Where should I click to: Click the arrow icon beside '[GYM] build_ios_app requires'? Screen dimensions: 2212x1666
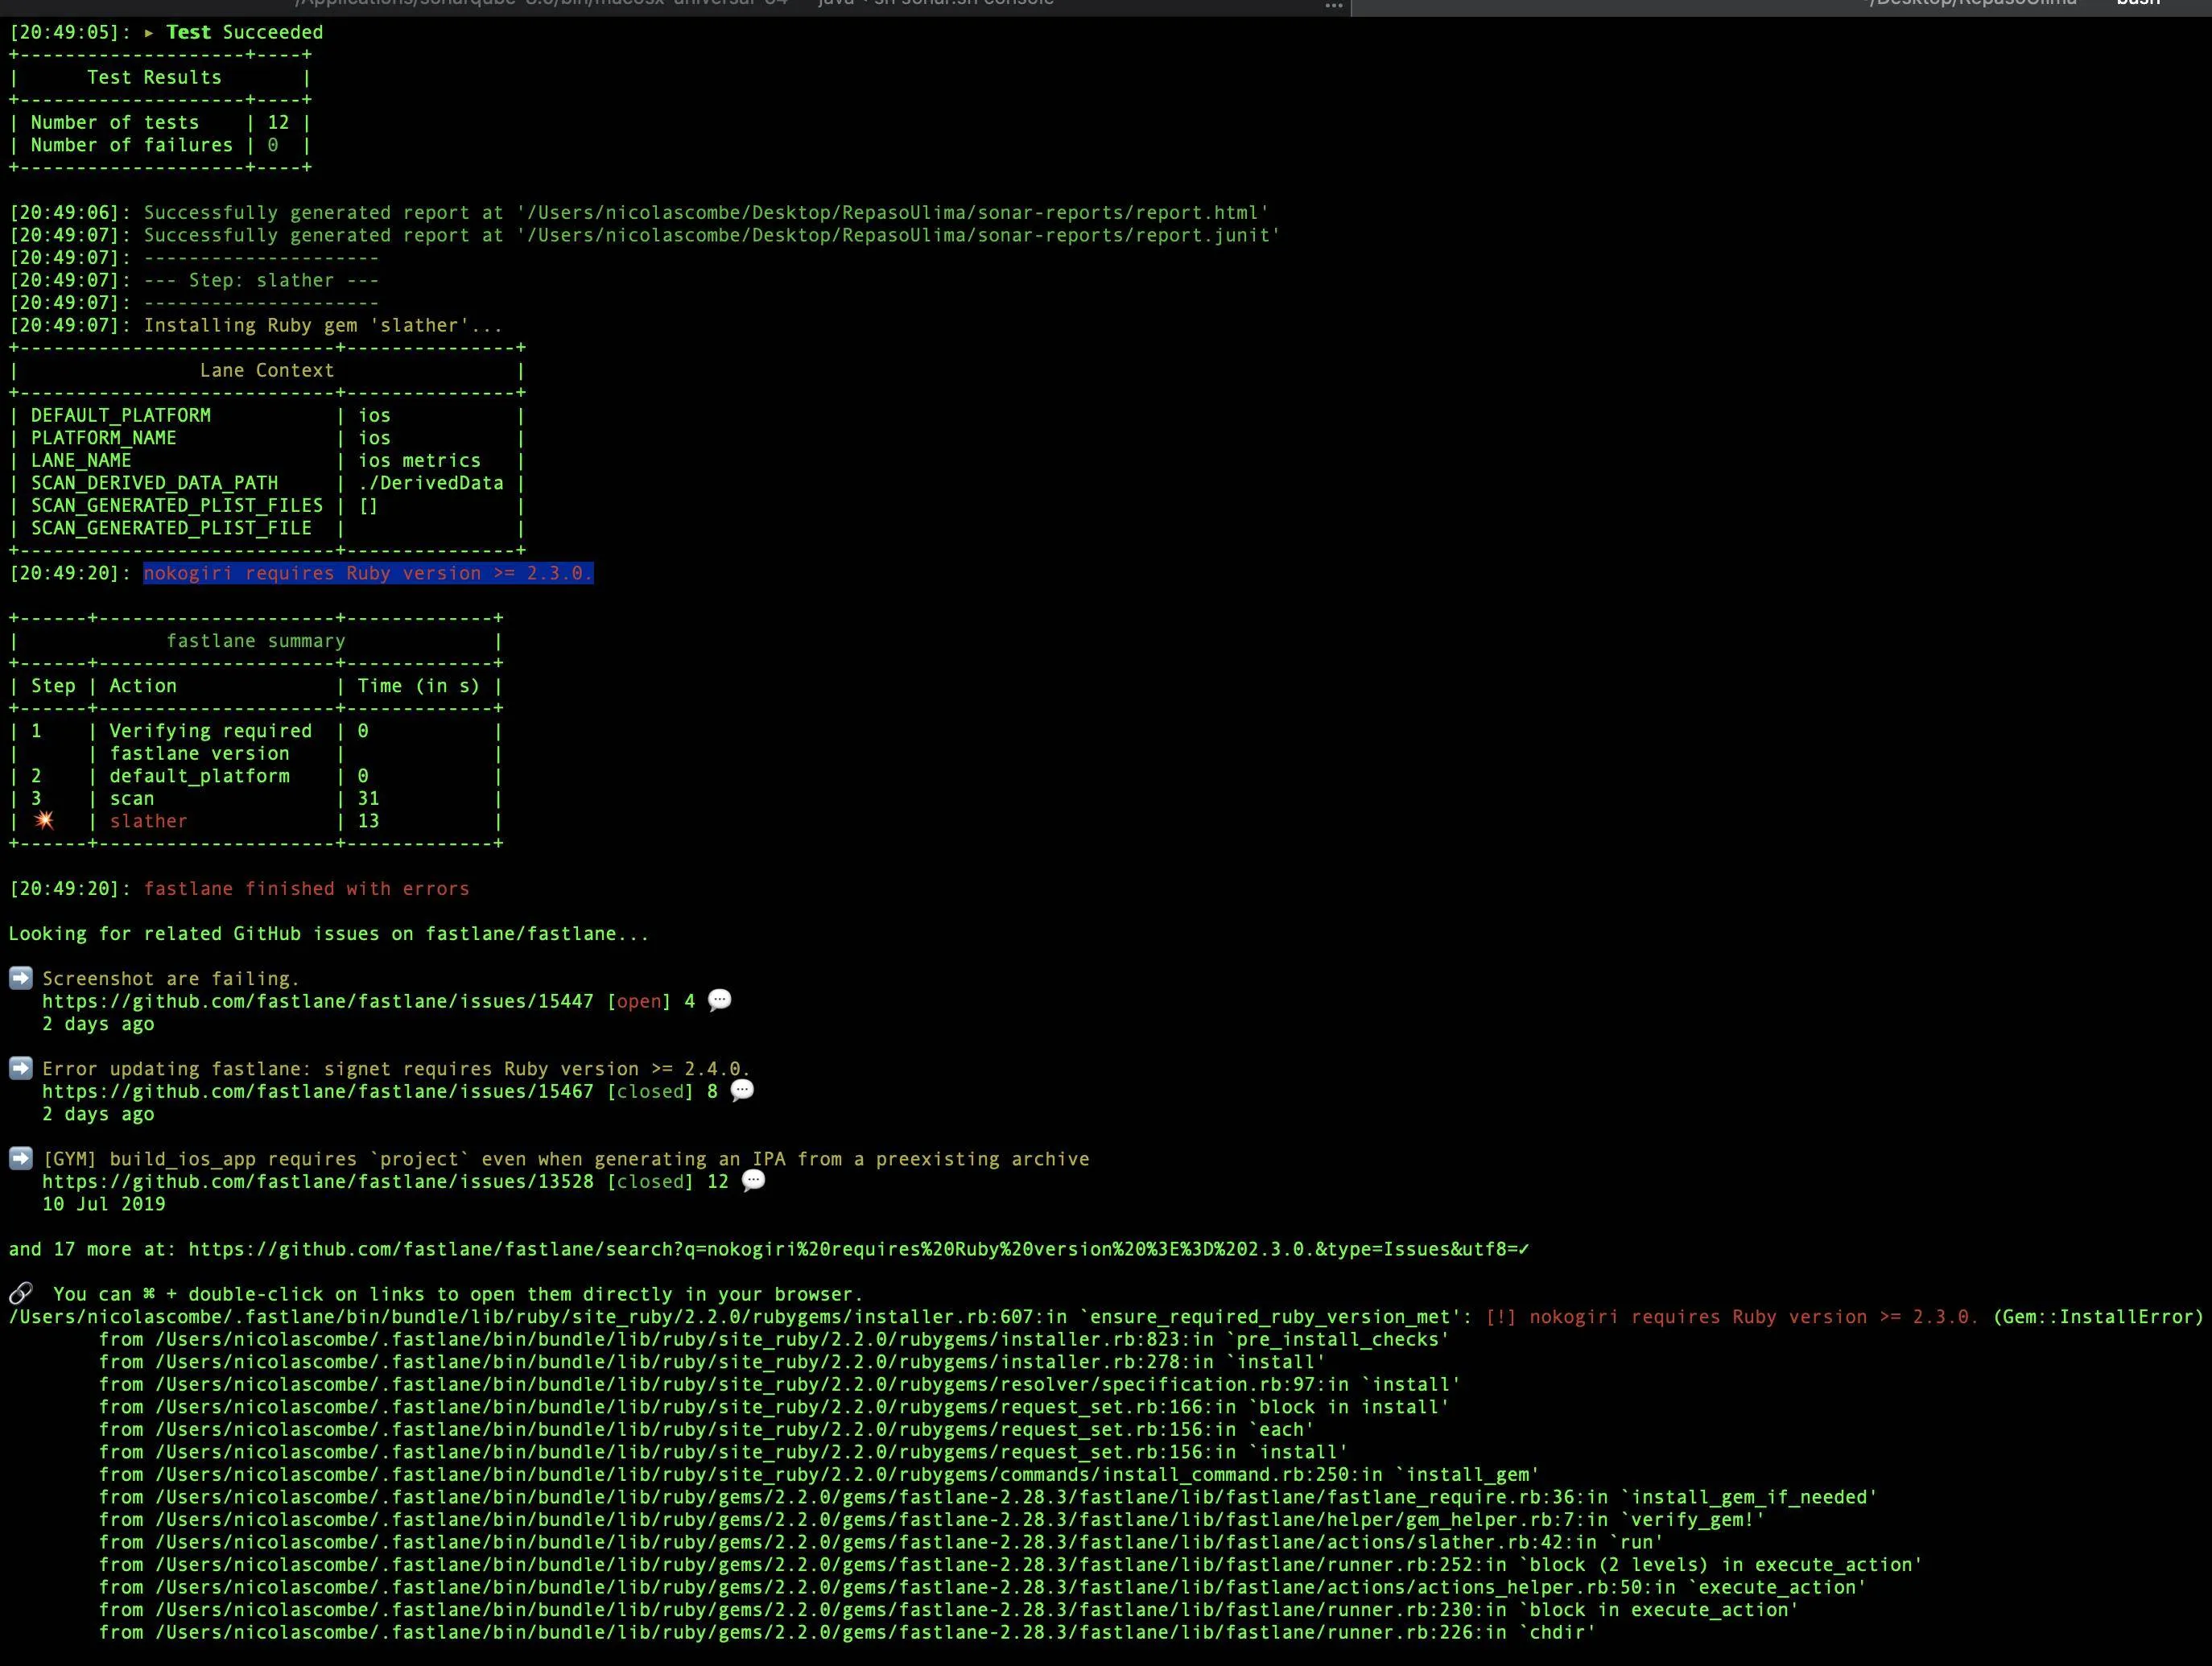(x=21, y=1157)
